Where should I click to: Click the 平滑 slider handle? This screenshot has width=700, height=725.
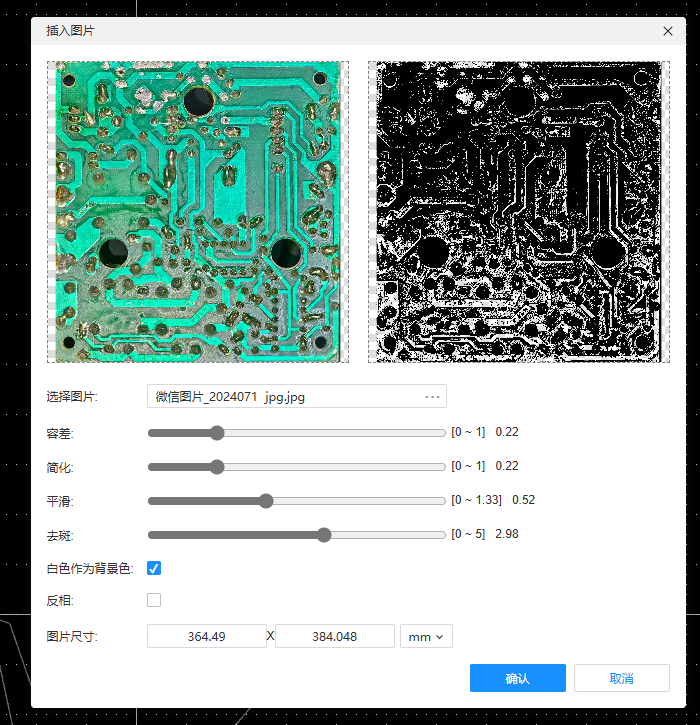pyautogui.click(x=266, y=501)
